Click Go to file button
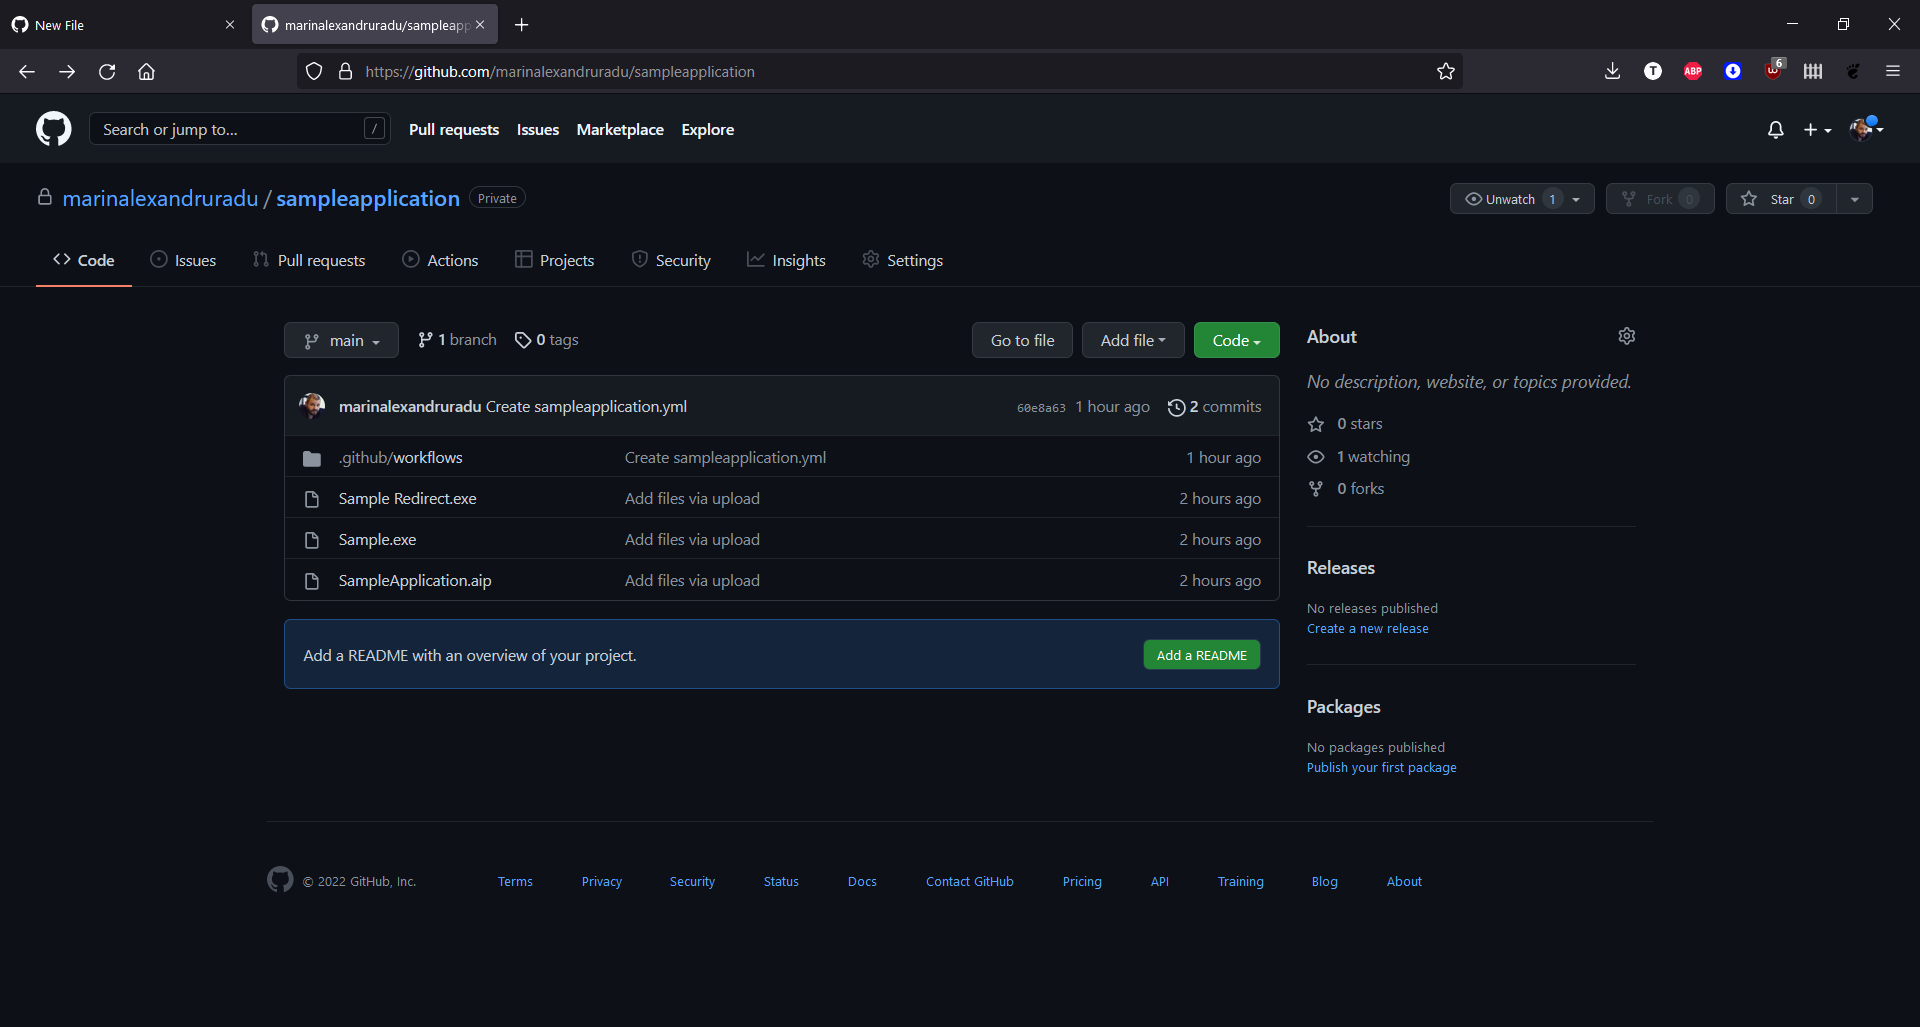 coord(1022,340)
